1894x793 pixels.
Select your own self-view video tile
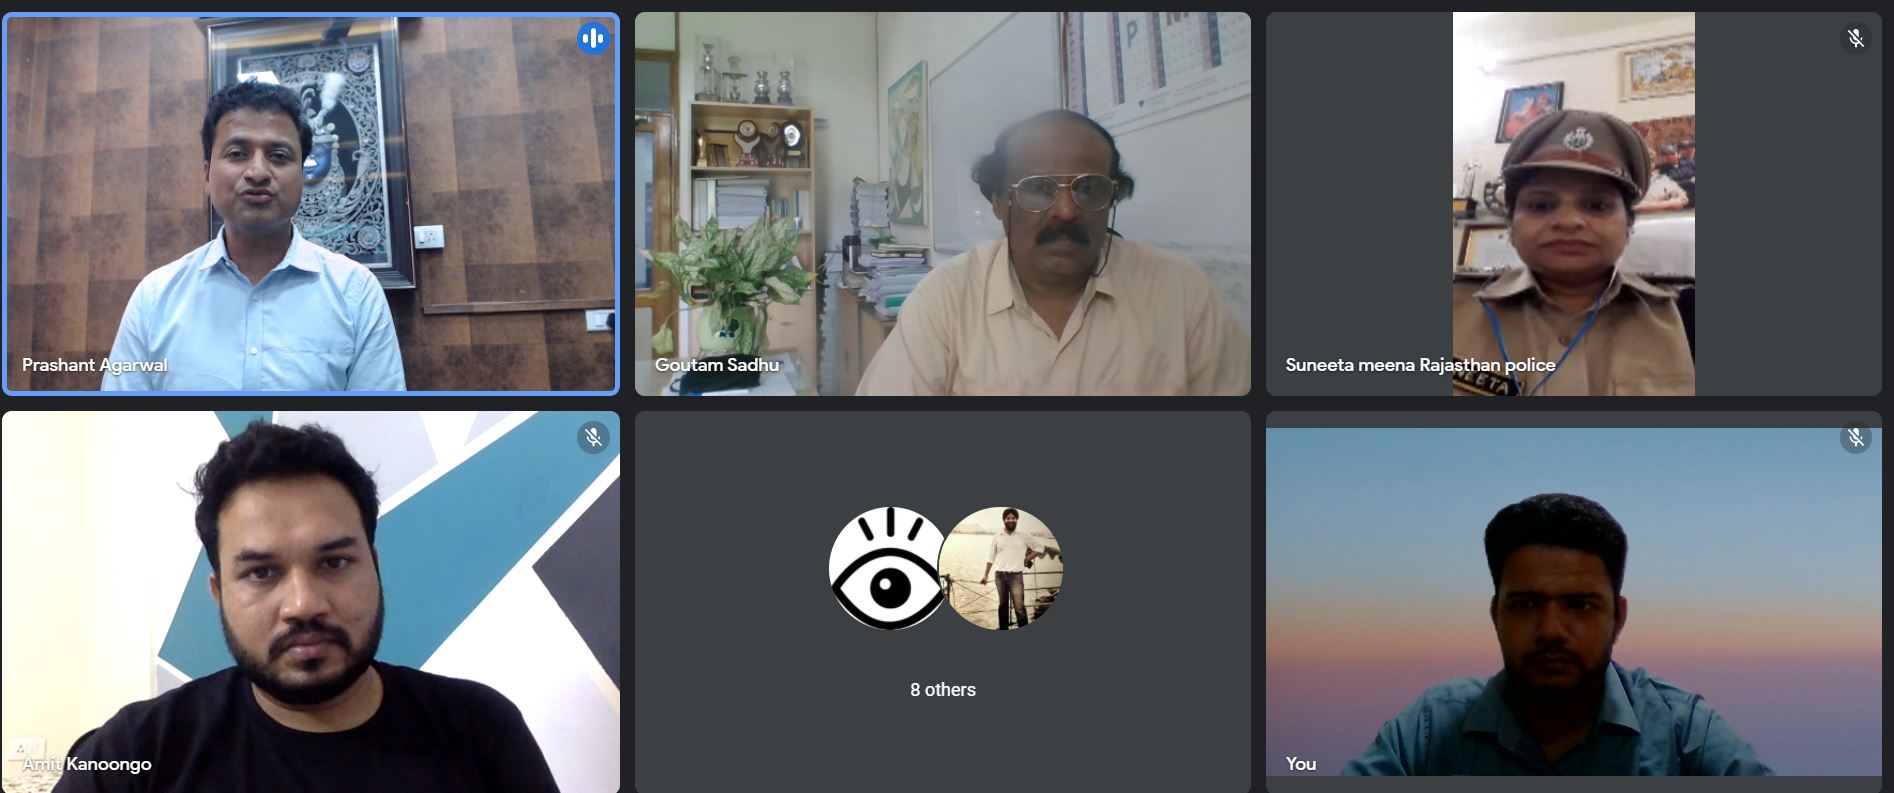1573,600
